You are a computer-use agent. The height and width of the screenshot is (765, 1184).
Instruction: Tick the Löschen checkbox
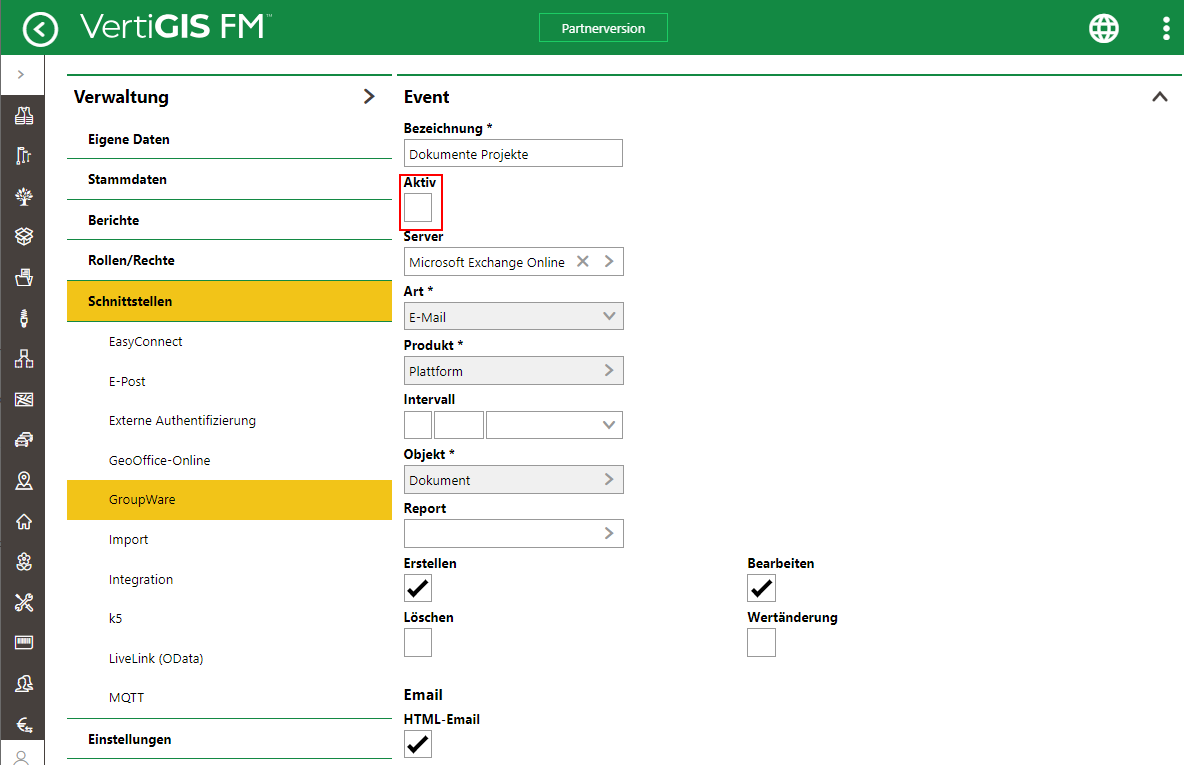[x=418, y=643]
